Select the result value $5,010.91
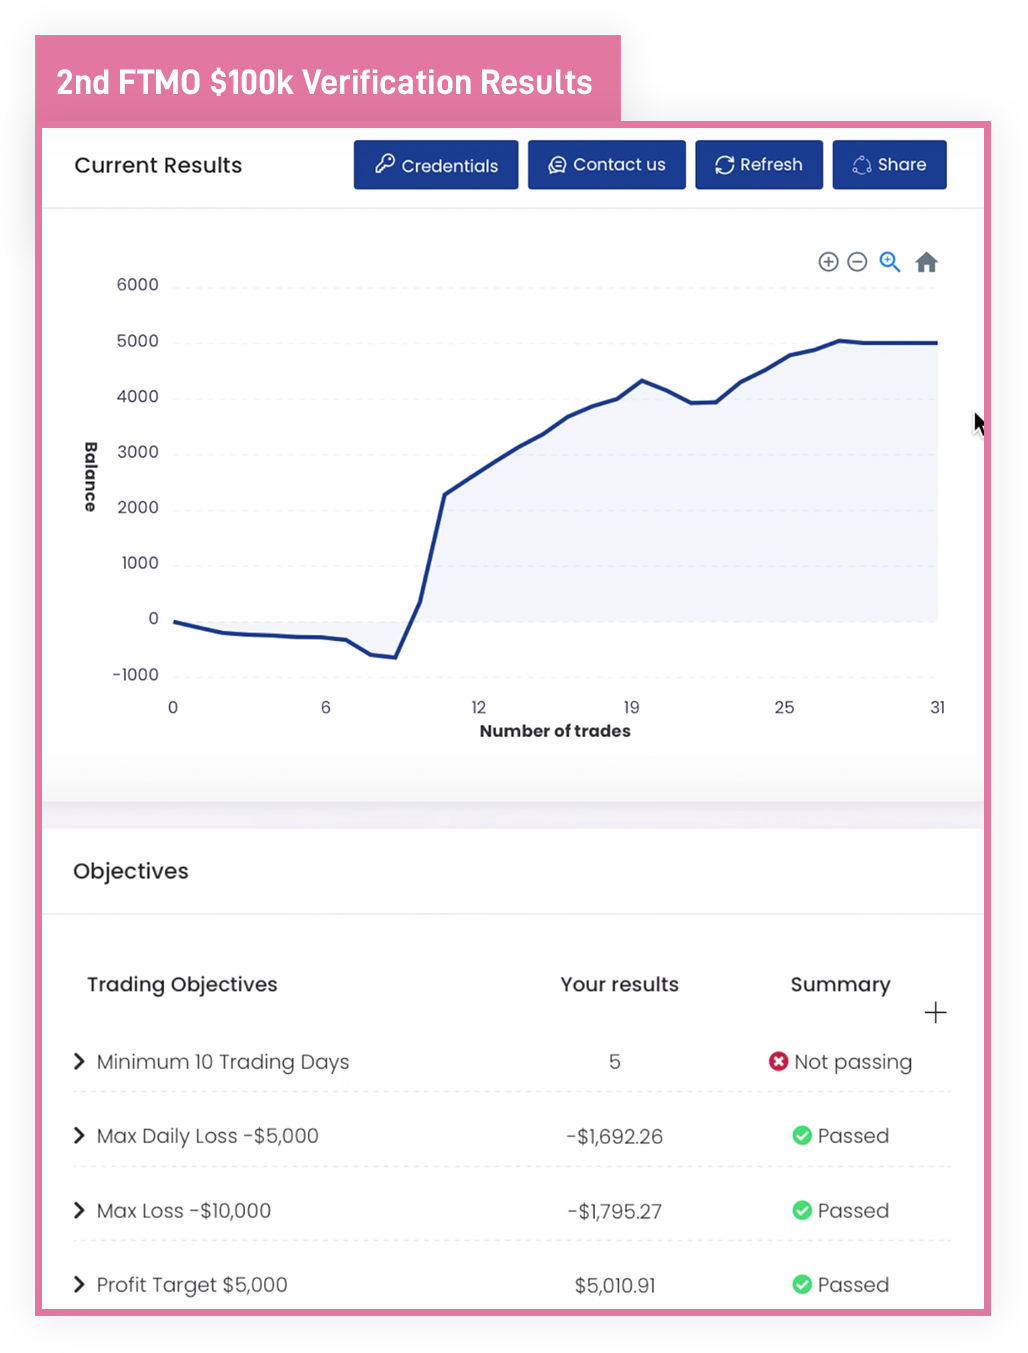Image resolution: width=1028 pixels, height=1353 pixels. [x=615, y=1285]
